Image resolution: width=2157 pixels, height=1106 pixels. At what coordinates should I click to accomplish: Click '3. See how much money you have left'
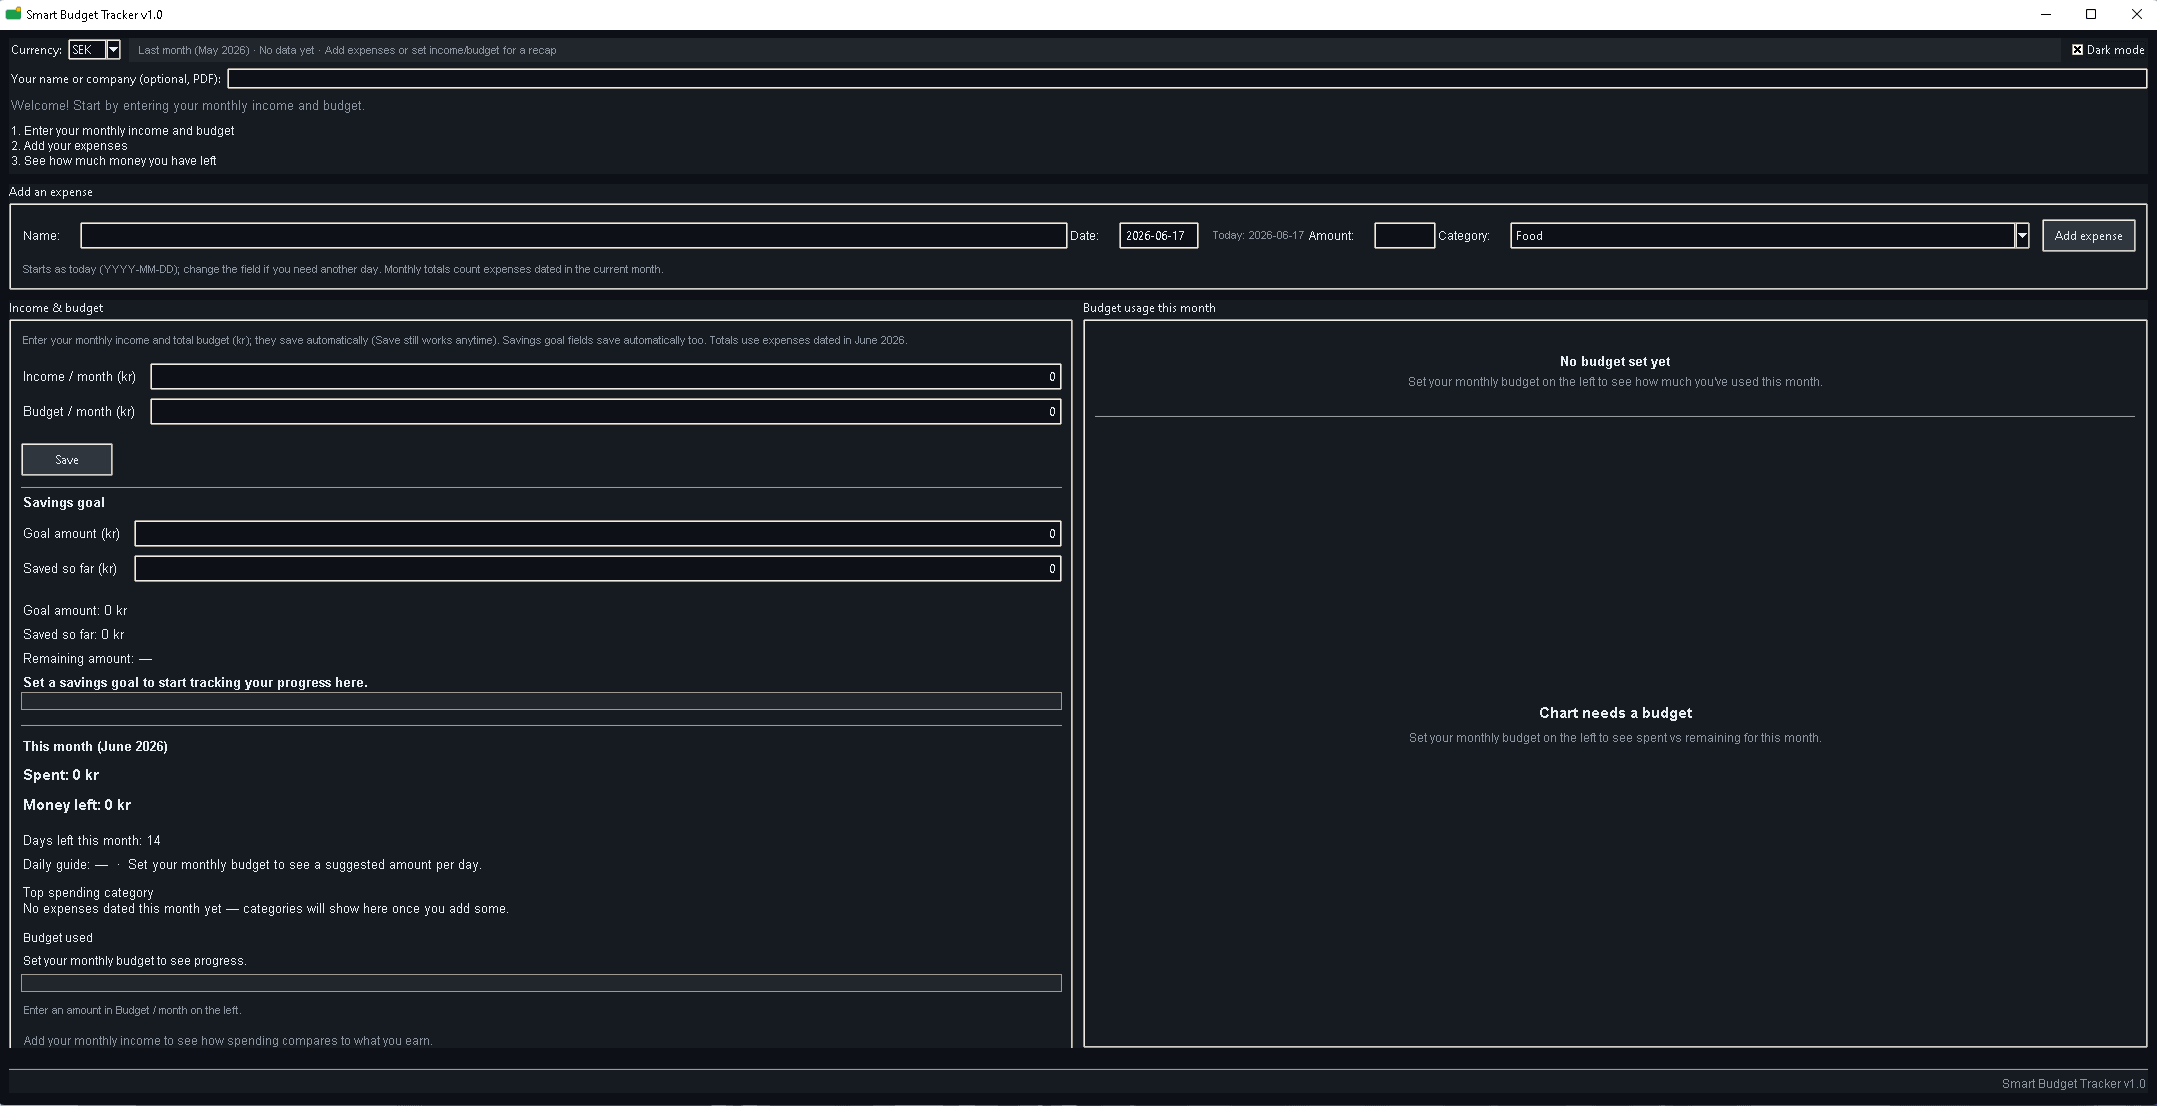[x=114, y=161]
